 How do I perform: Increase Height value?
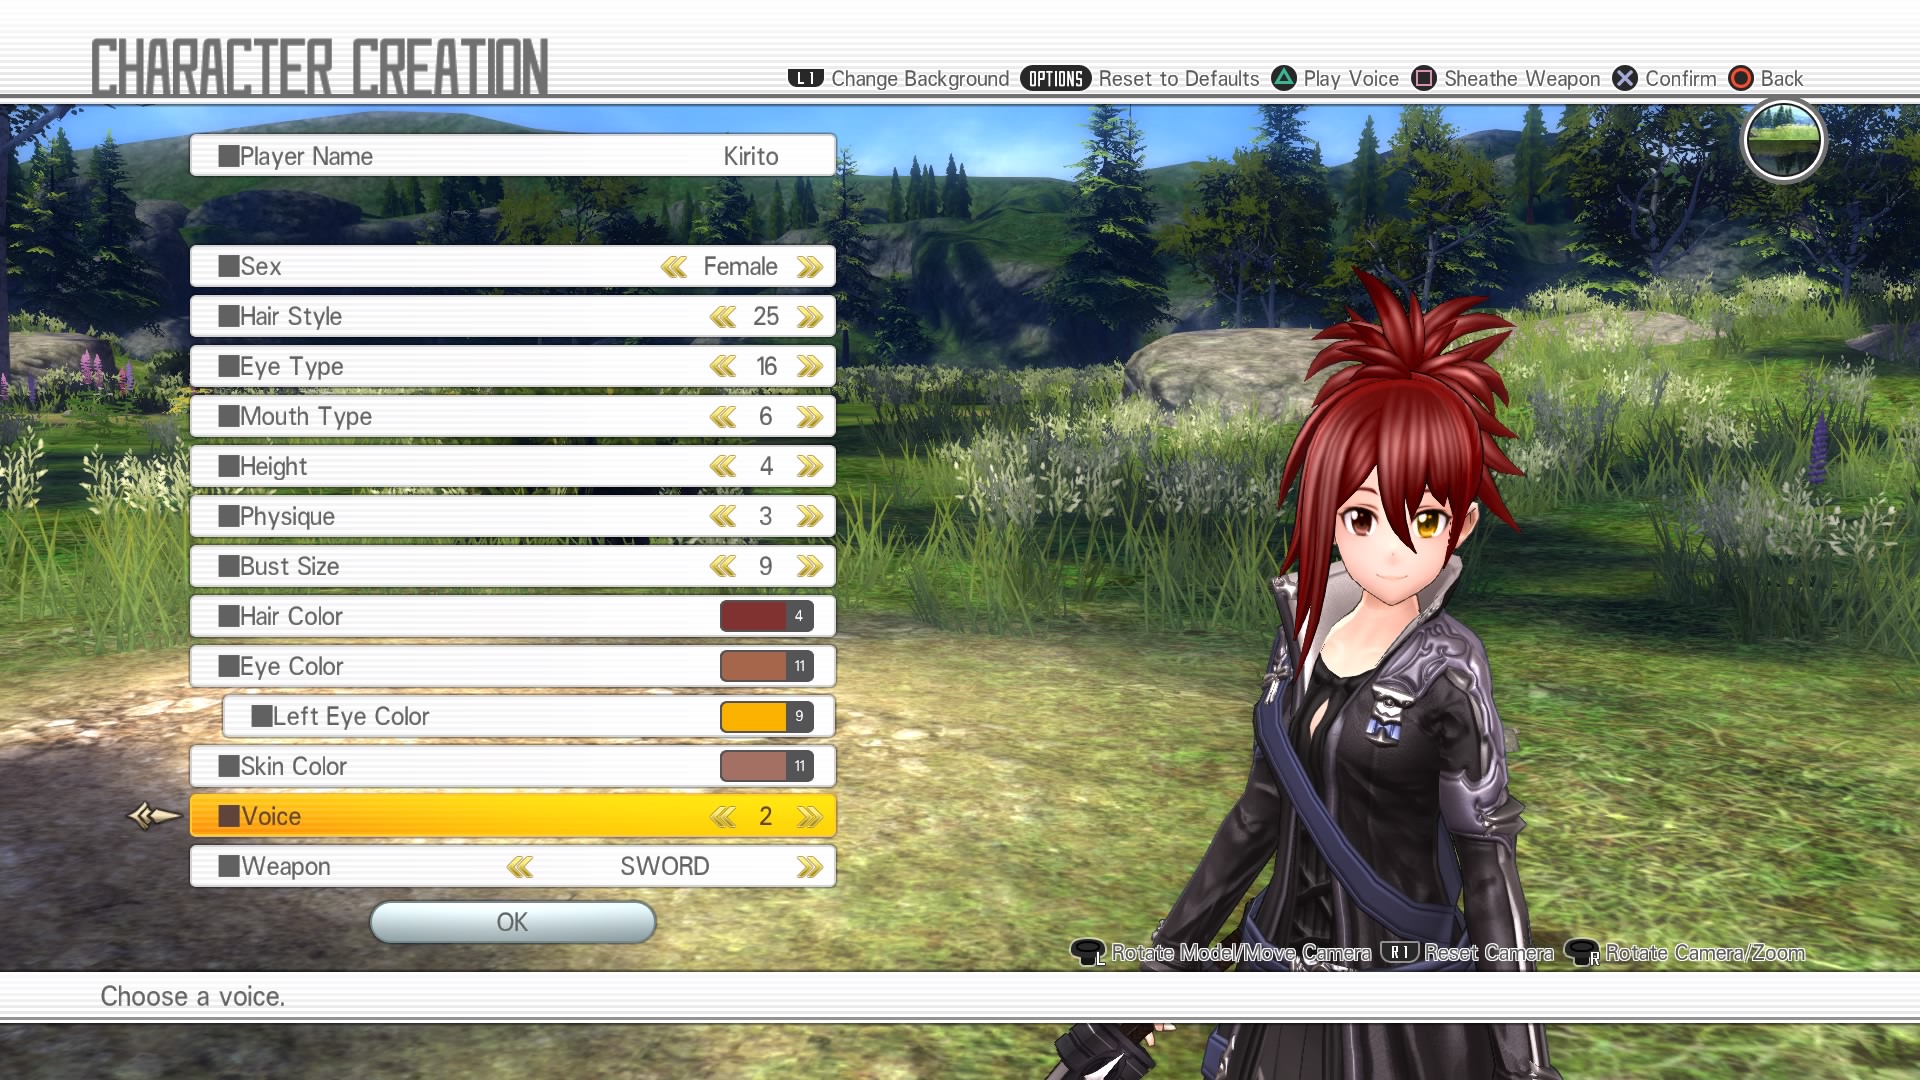pos(810,467)
